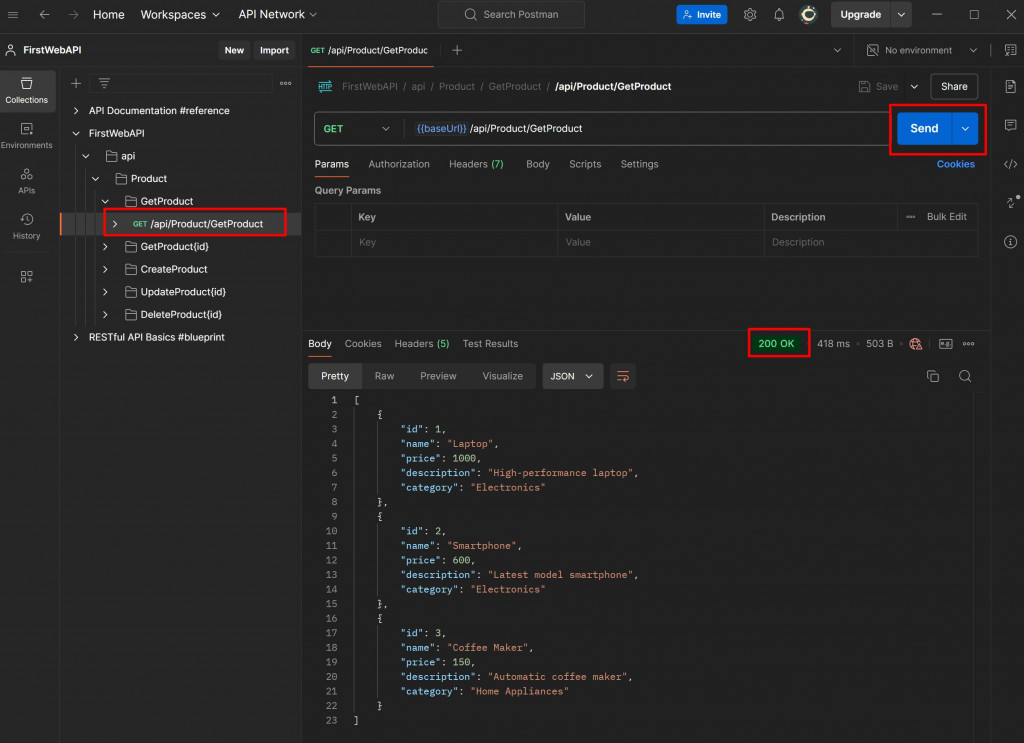
Task: Collapse the FirstWebAPI collection
Action: [x=76, y=133]
